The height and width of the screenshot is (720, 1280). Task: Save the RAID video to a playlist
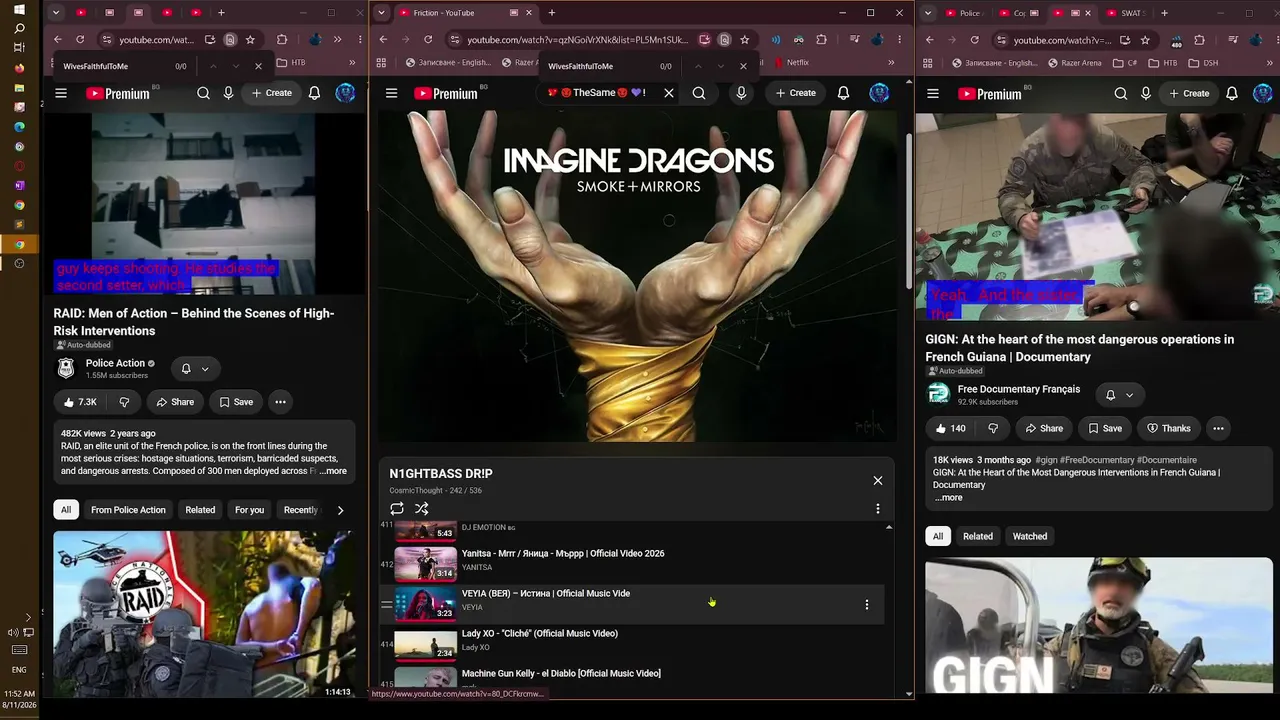(236, 402)
